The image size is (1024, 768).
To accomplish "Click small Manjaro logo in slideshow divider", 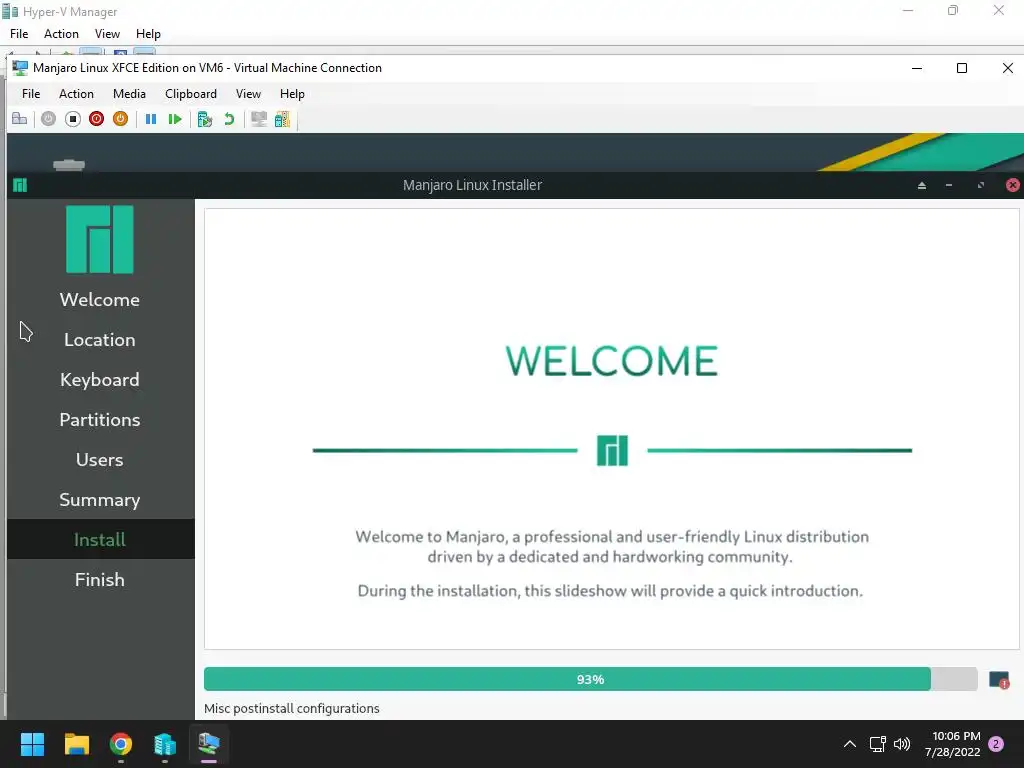I will pyautogui.click(x=613, y=451).
